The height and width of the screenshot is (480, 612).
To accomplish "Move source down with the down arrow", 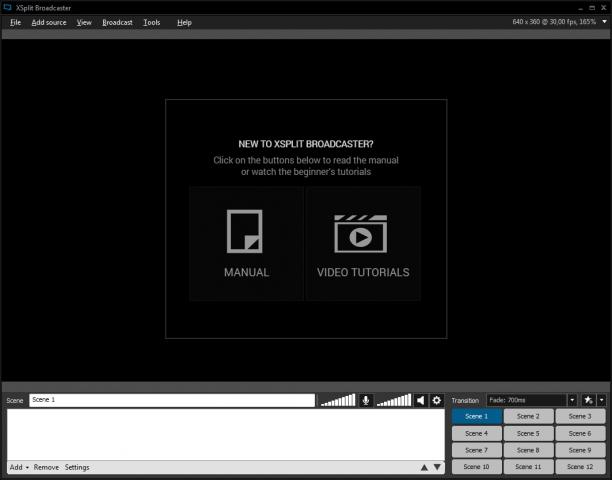I will click(437, 467).
